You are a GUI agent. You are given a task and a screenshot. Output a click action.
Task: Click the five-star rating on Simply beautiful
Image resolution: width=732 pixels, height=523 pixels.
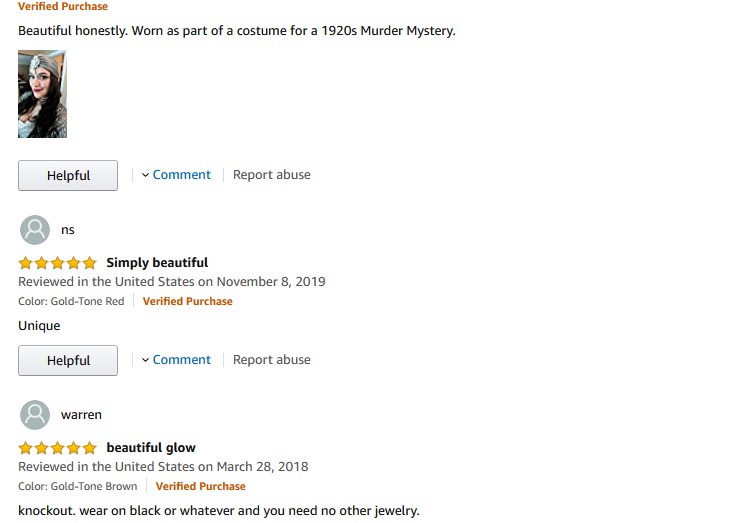click(x=57, y=263)
